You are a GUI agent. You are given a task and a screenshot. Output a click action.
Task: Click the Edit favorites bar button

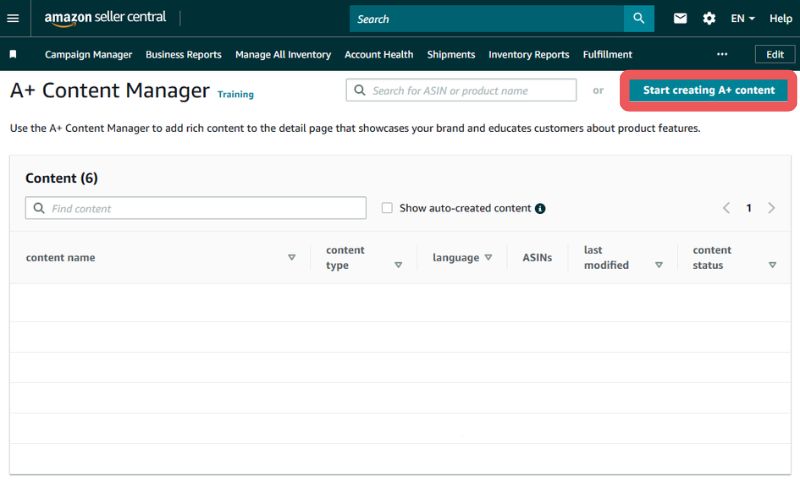[774, 54]
